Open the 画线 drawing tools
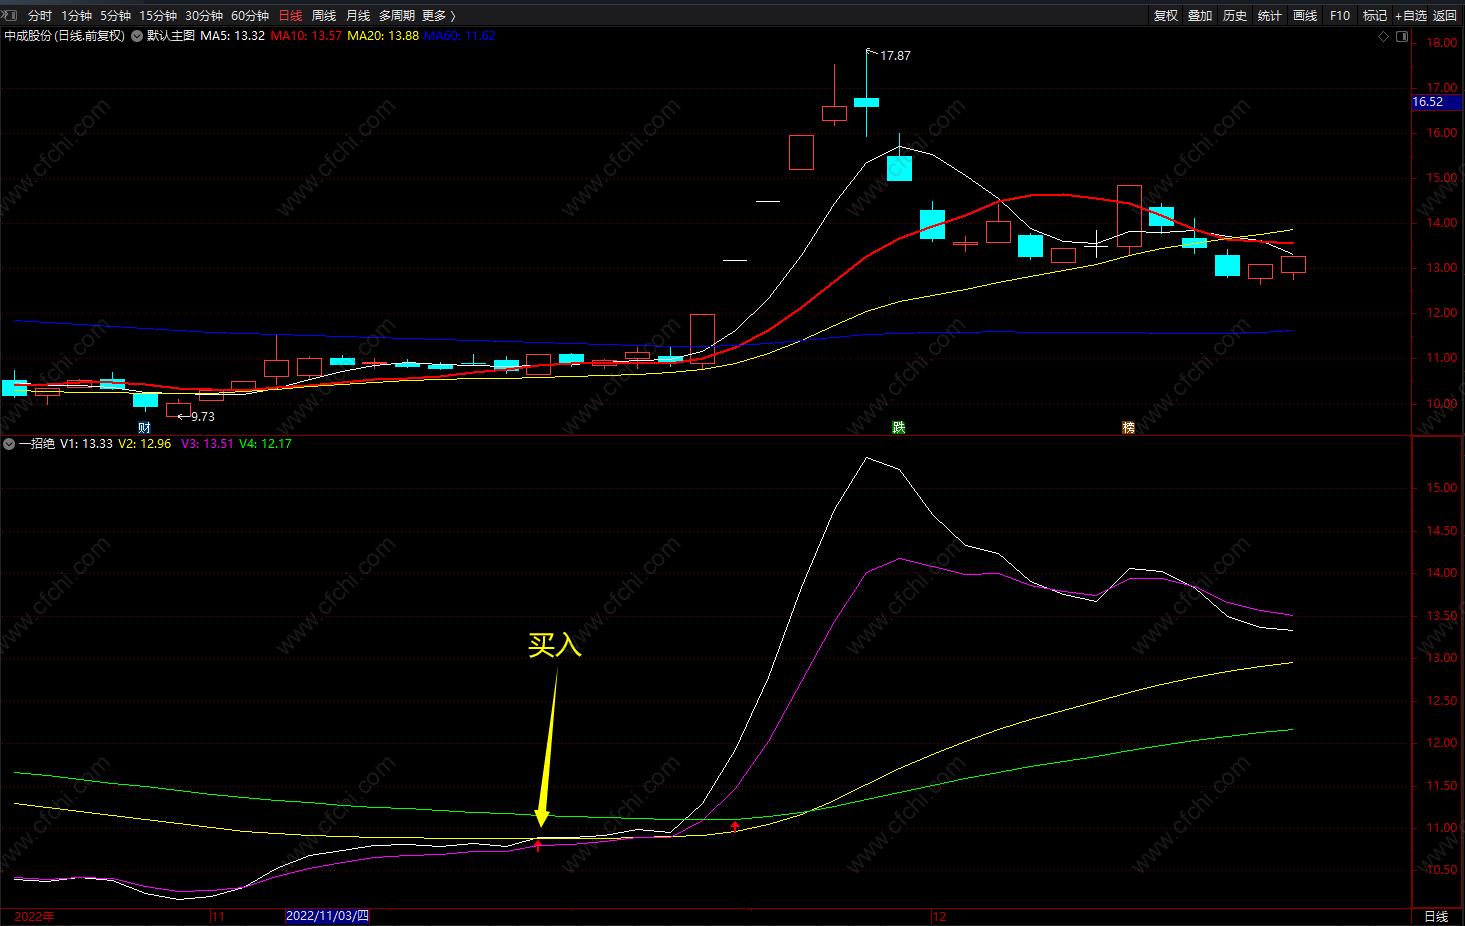This screenshot has width=1465, height=926. (x=1305, y=16)
